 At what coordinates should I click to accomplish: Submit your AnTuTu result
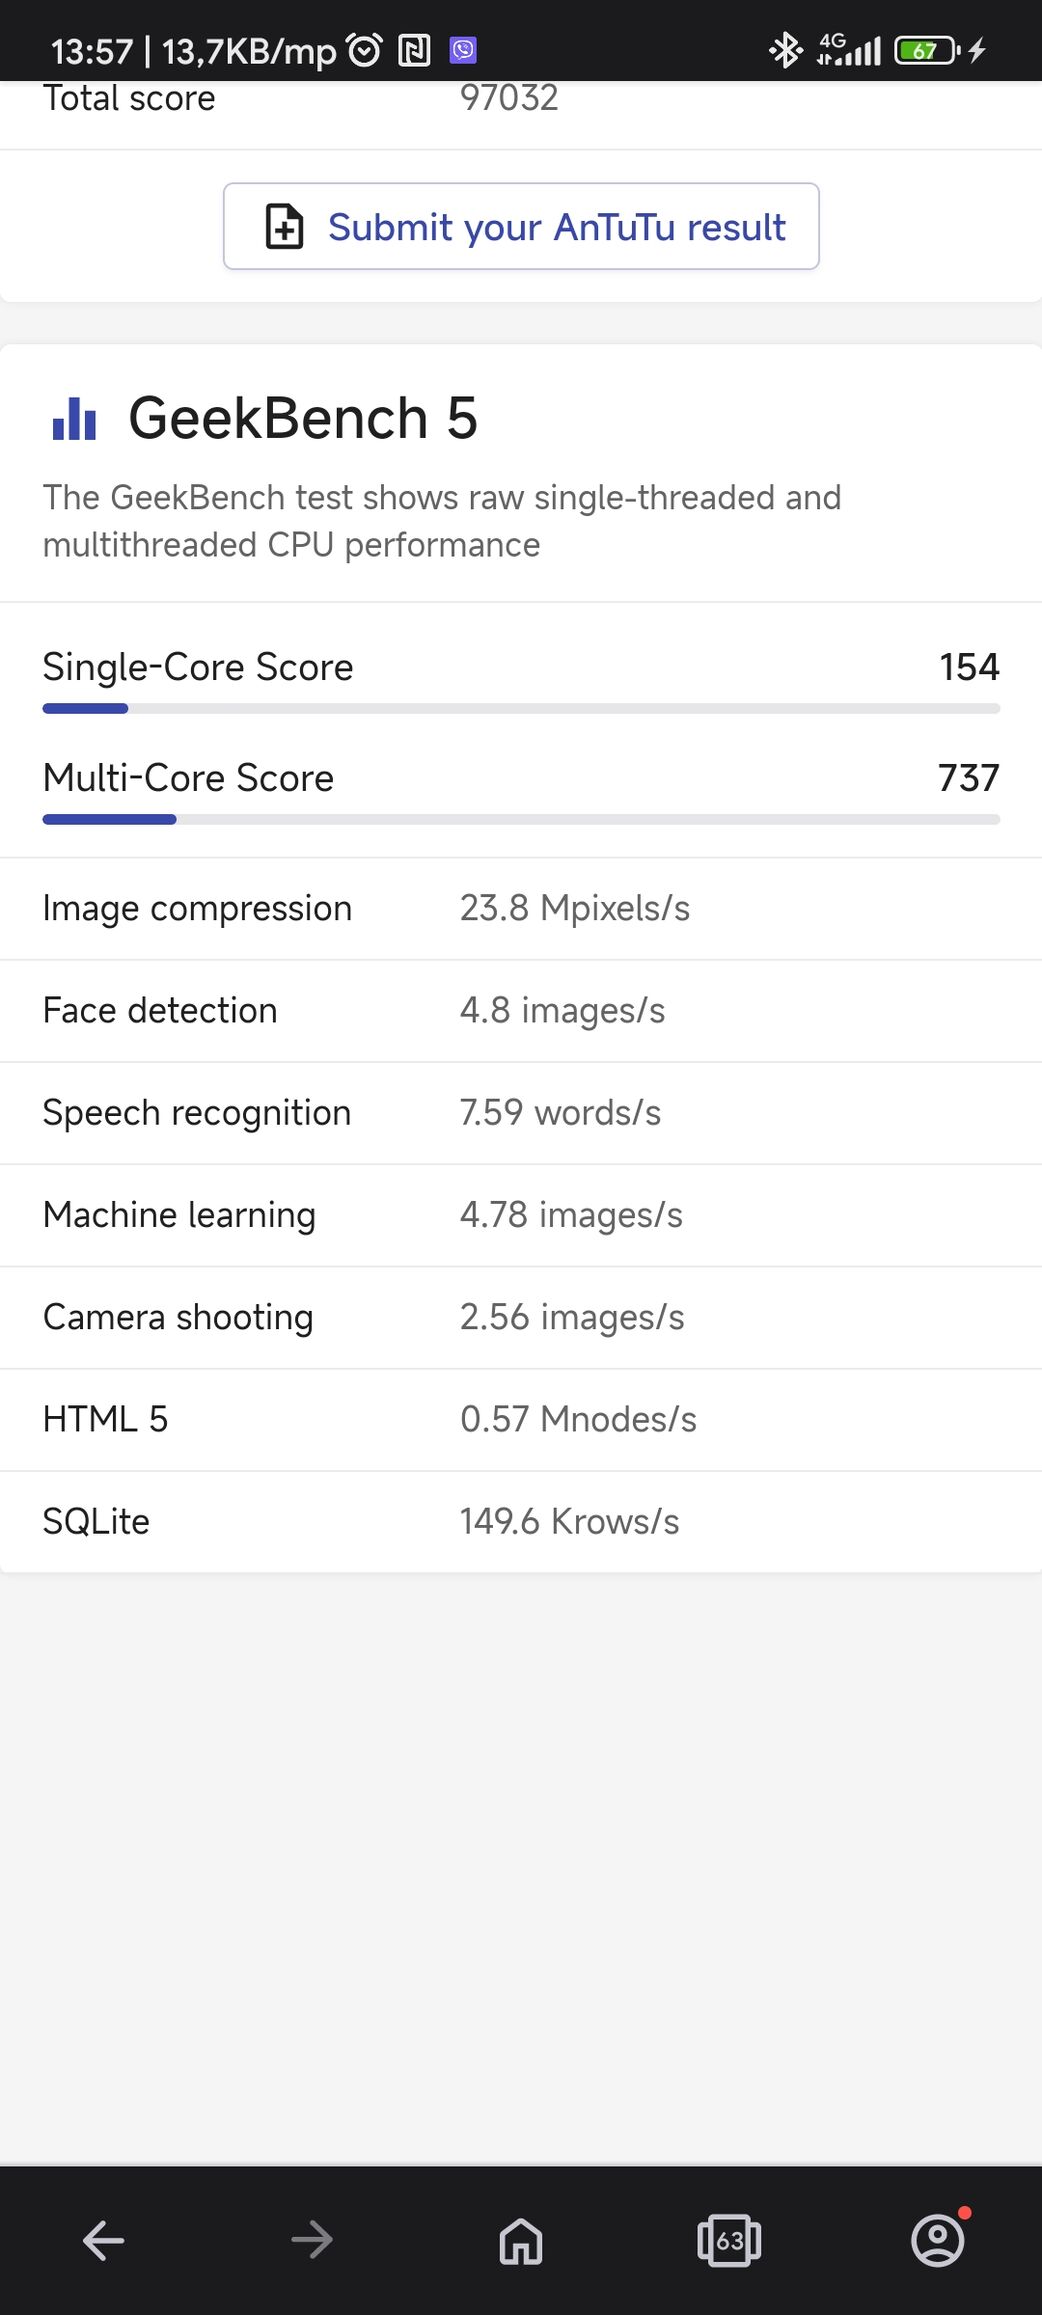coord(521,226)
